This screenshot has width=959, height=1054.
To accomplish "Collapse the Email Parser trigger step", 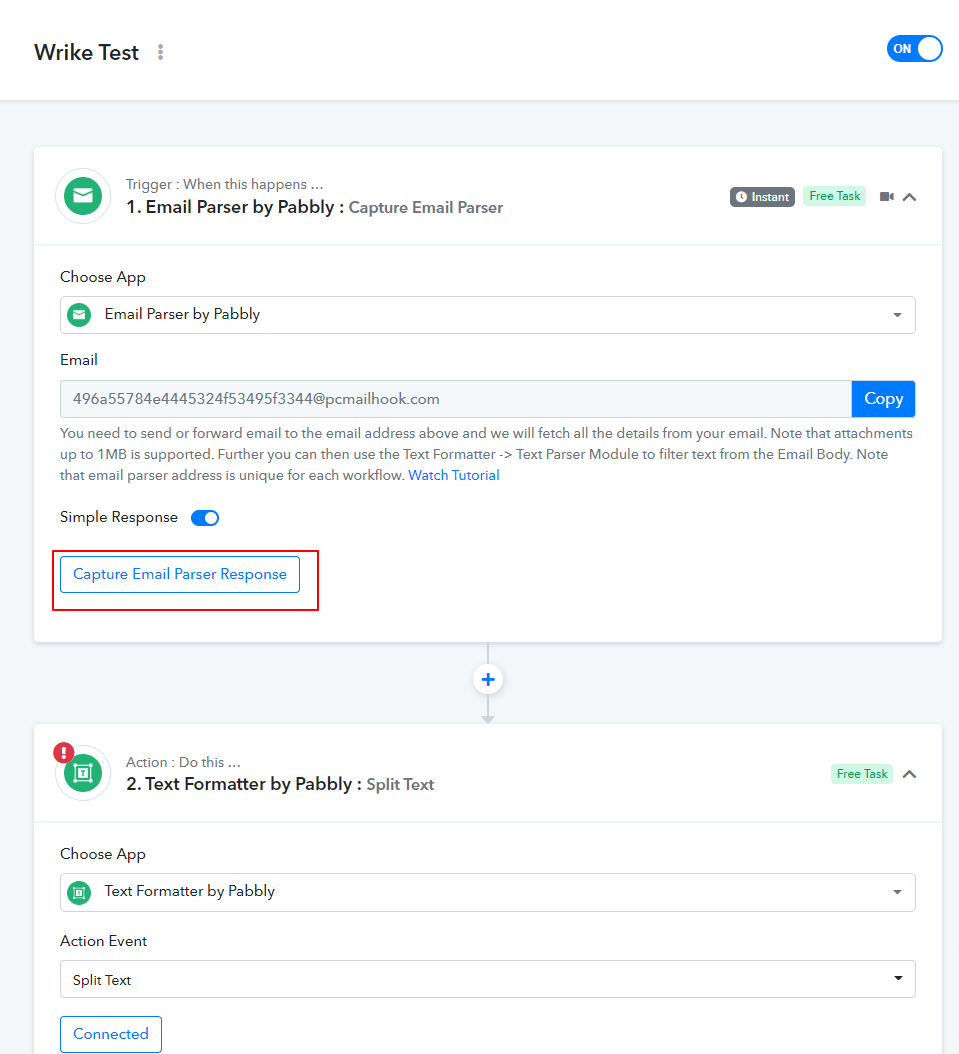I will [x=909, y=197].
